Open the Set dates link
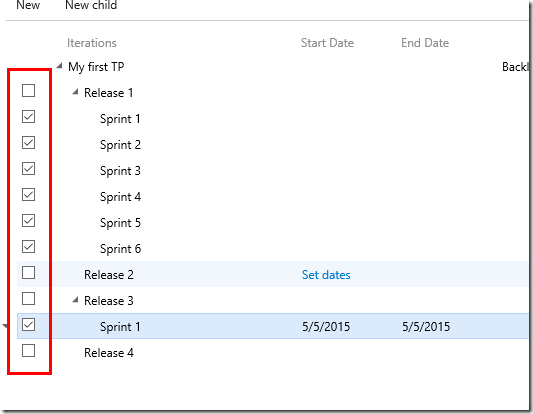This screenshot has height=414, width=533. [x=326, y=275]
